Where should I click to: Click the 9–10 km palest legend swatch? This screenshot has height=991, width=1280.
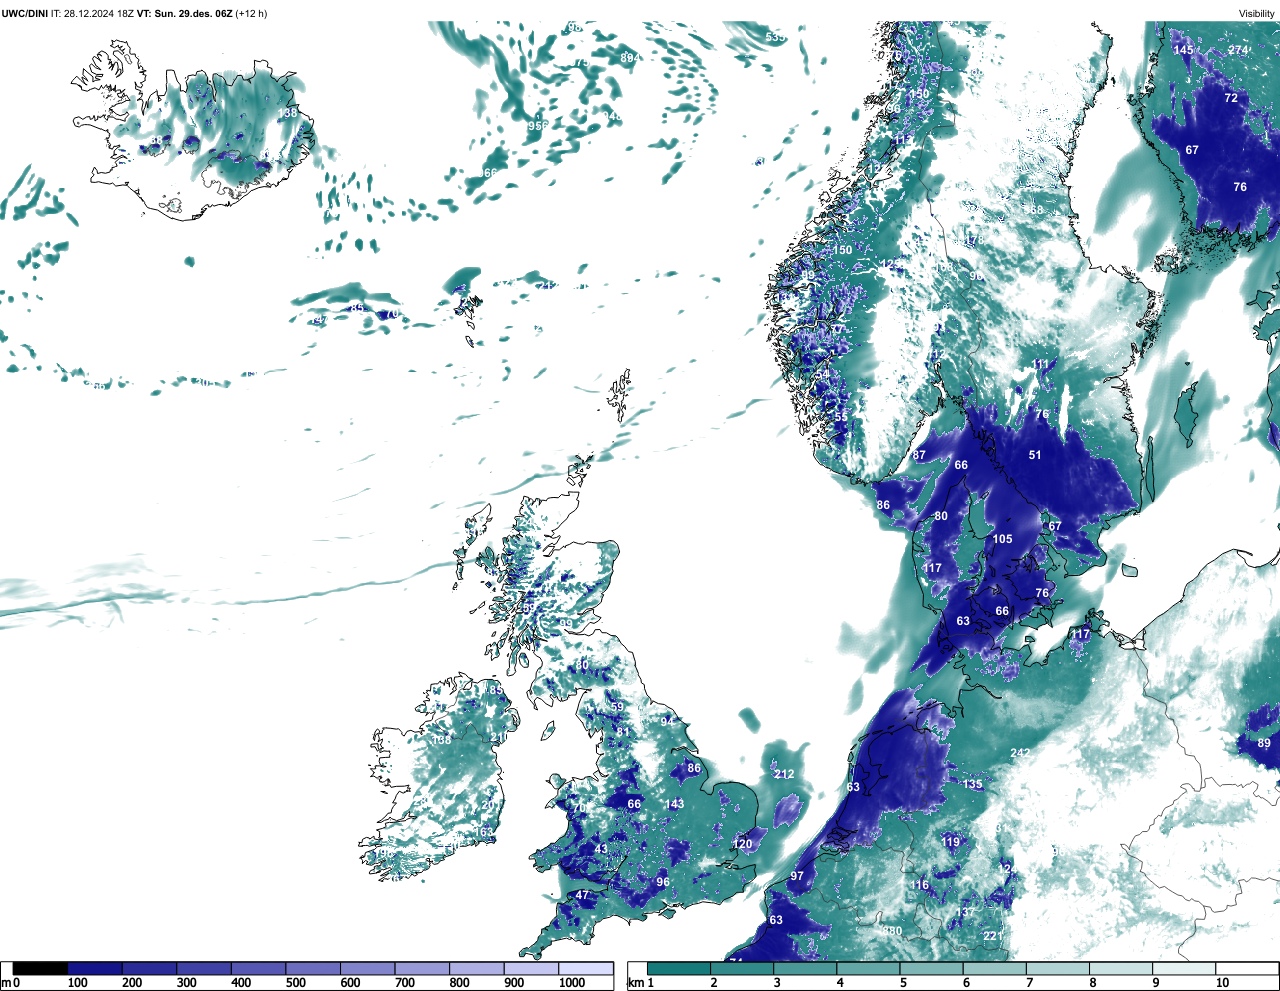tap(1183, 968)
